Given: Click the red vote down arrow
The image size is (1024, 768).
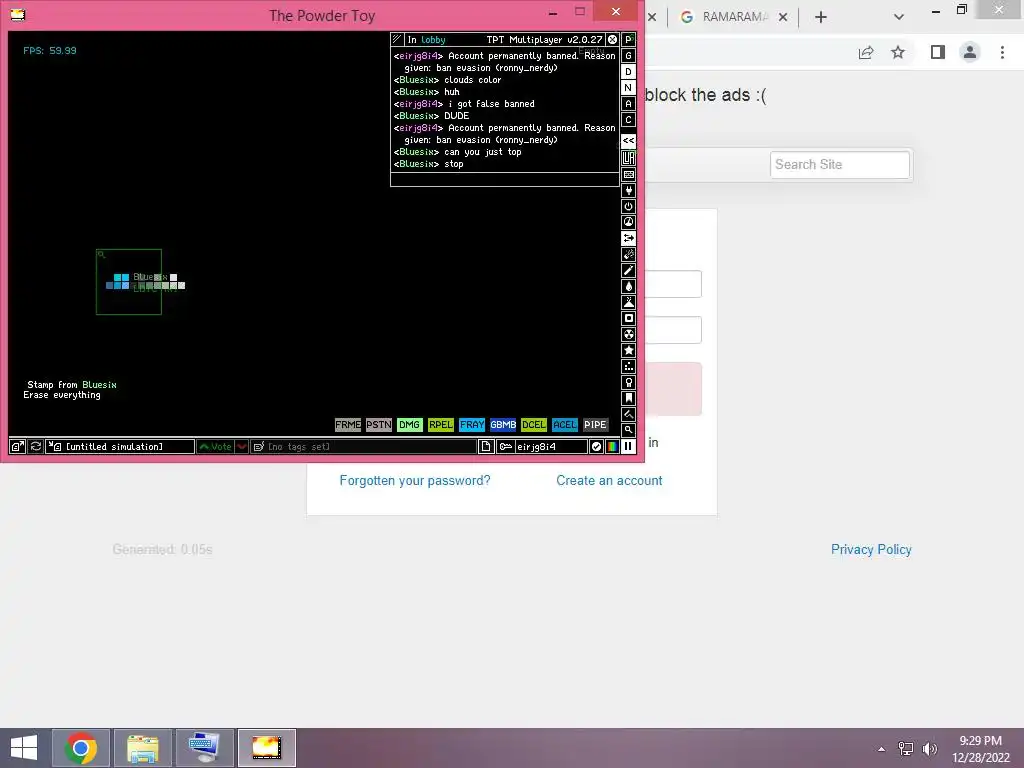Looking at the screenshot, I should (242, 447).
